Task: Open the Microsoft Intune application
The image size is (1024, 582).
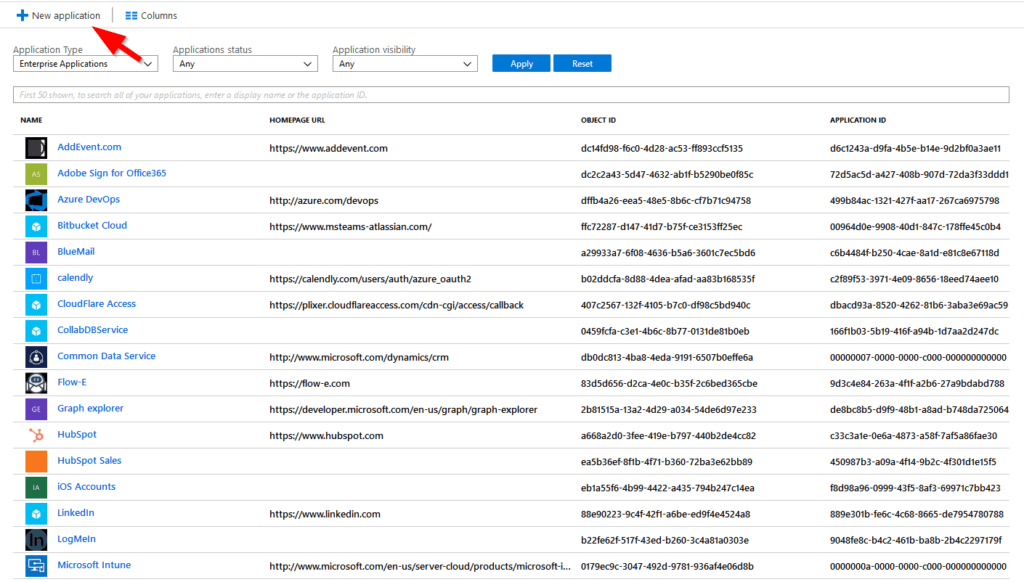Action: click(x=94, y=565)
